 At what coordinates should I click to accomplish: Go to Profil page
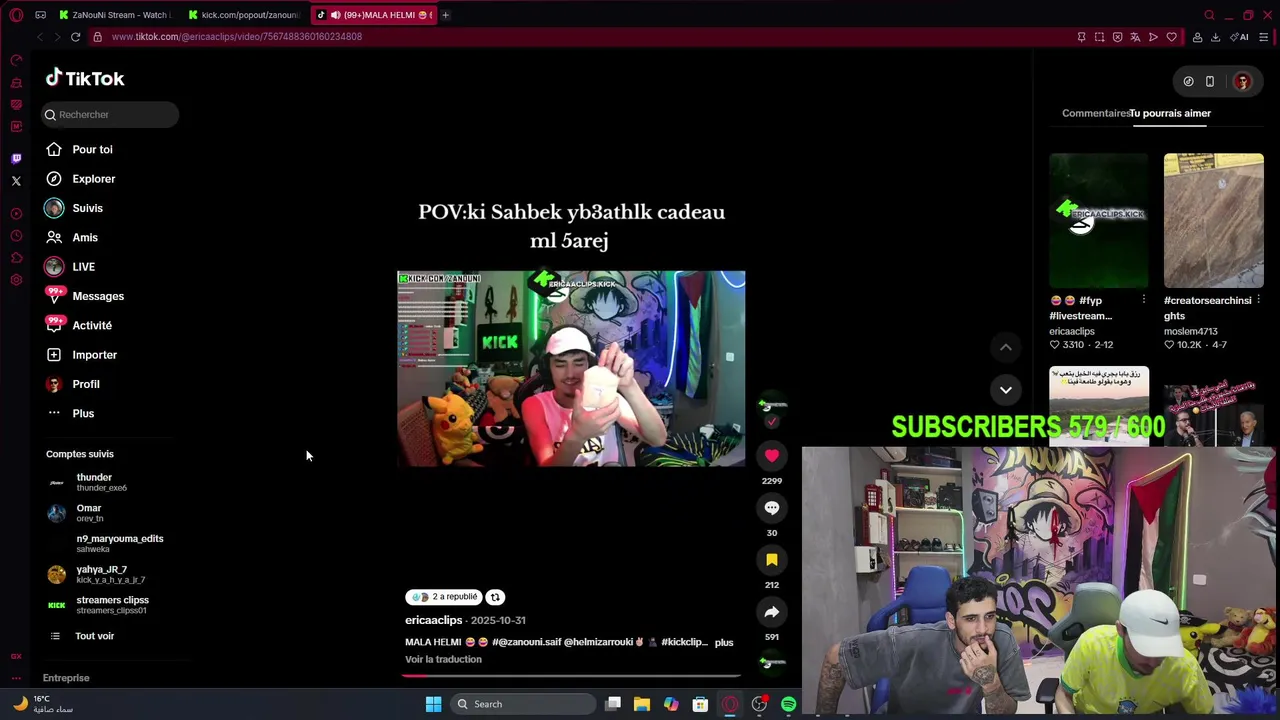tap(73, 384)
